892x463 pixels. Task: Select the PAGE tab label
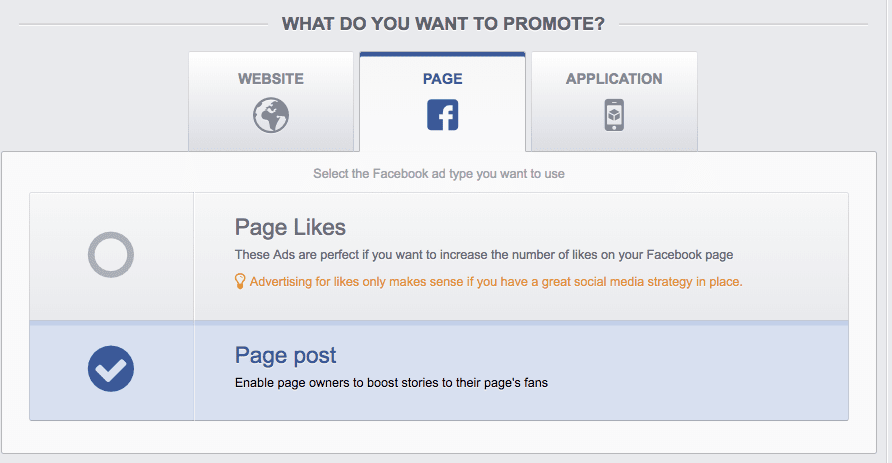pyautogui.click(x=442, y=79)
